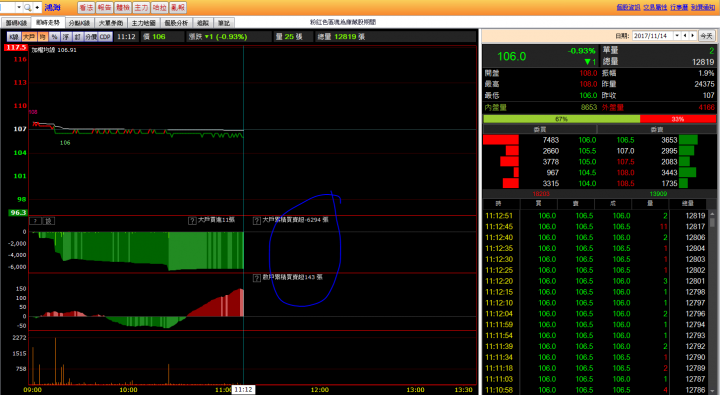
Task: Click the 鴻海 stock name
Action: pos(53,7)
